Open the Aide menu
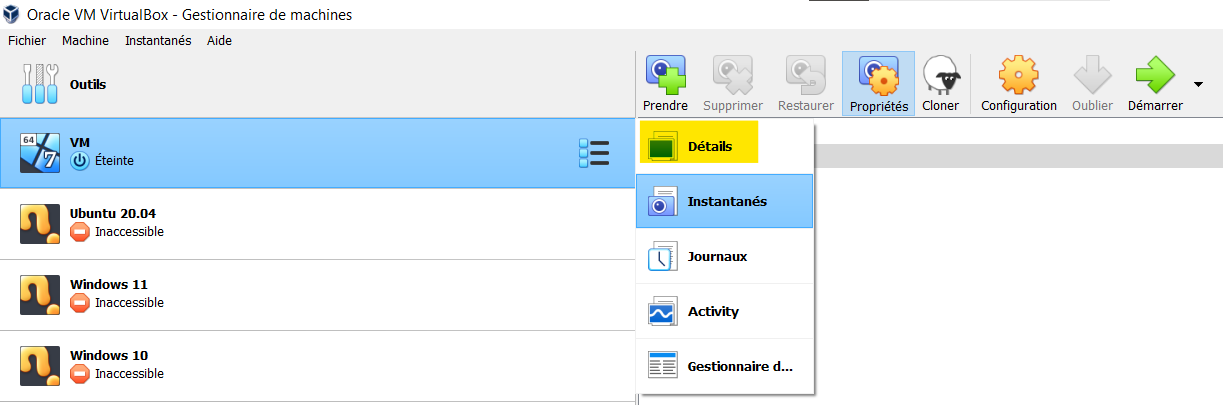 click(219, 41)
